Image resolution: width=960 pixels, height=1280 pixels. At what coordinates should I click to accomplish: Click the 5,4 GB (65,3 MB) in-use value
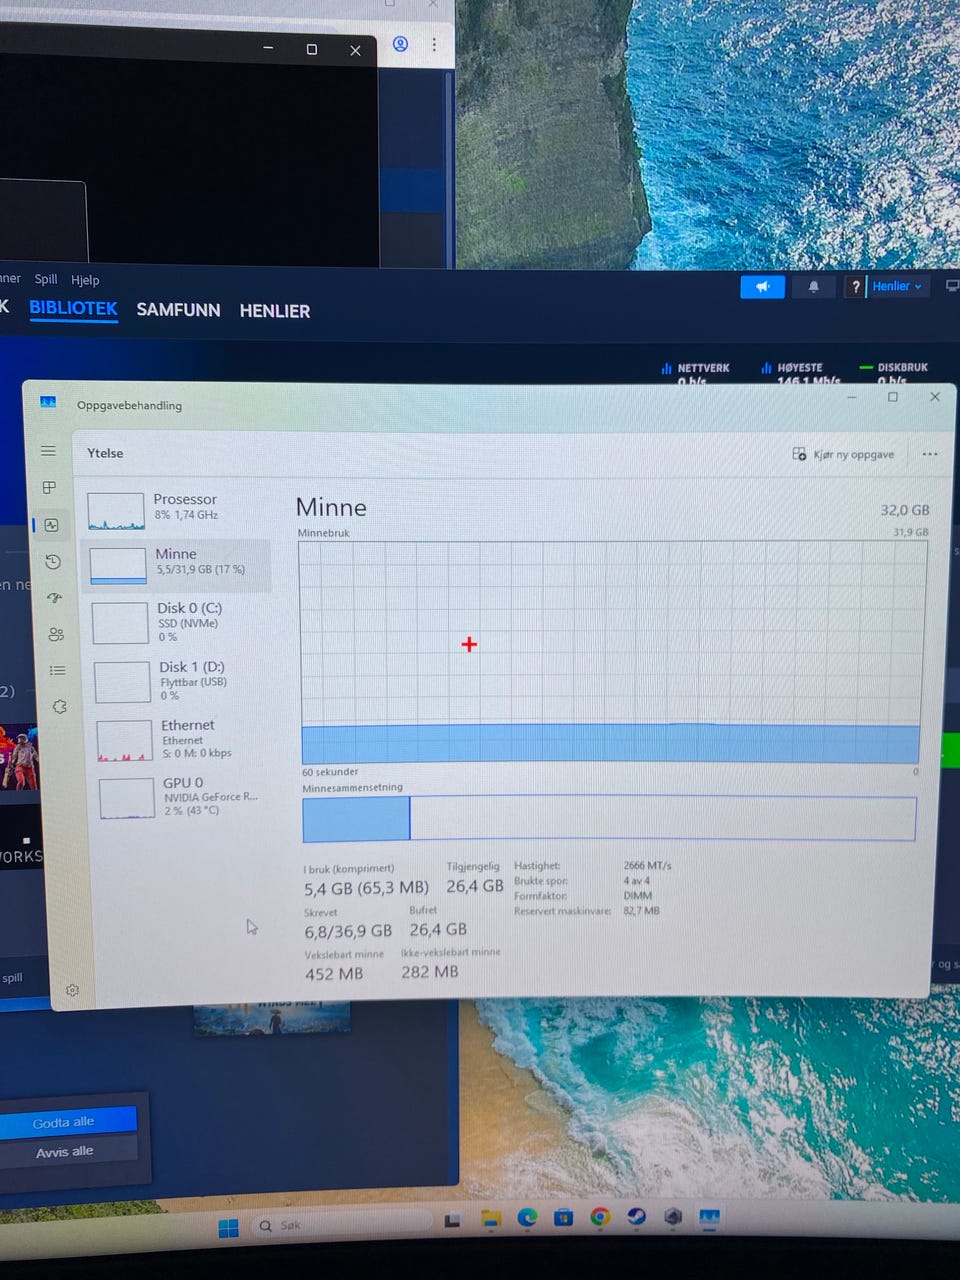366,888
